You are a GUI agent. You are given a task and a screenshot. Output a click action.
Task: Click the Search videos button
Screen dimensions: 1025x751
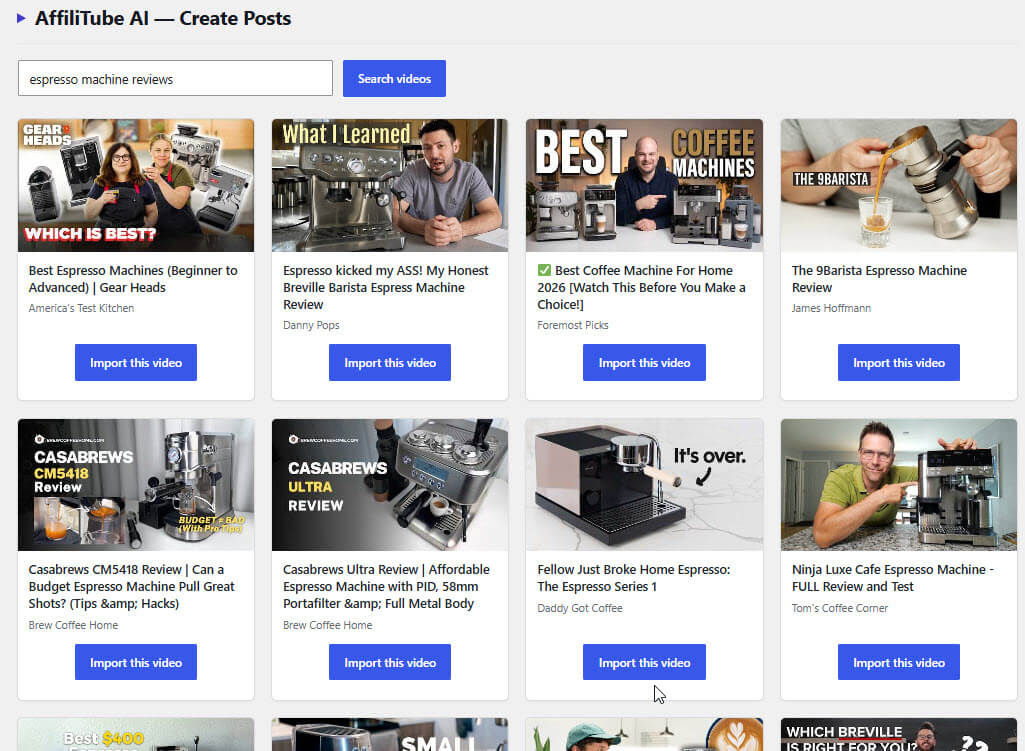click(x=394, y=78)
